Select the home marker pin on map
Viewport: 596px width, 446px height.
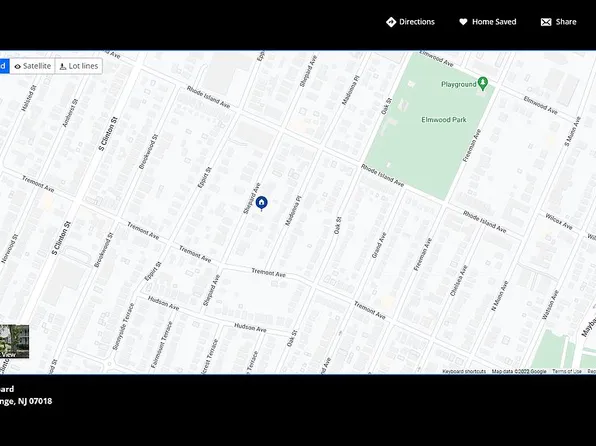tap(262, 203)
